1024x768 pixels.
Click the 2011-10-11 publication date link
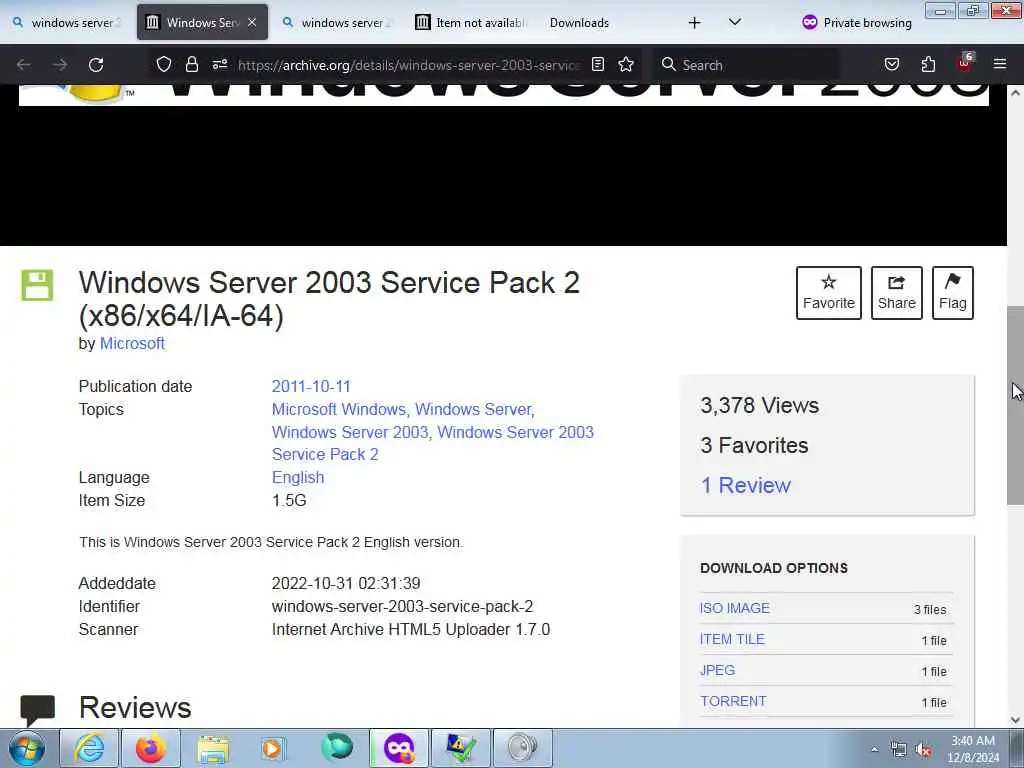pos(311,387)
